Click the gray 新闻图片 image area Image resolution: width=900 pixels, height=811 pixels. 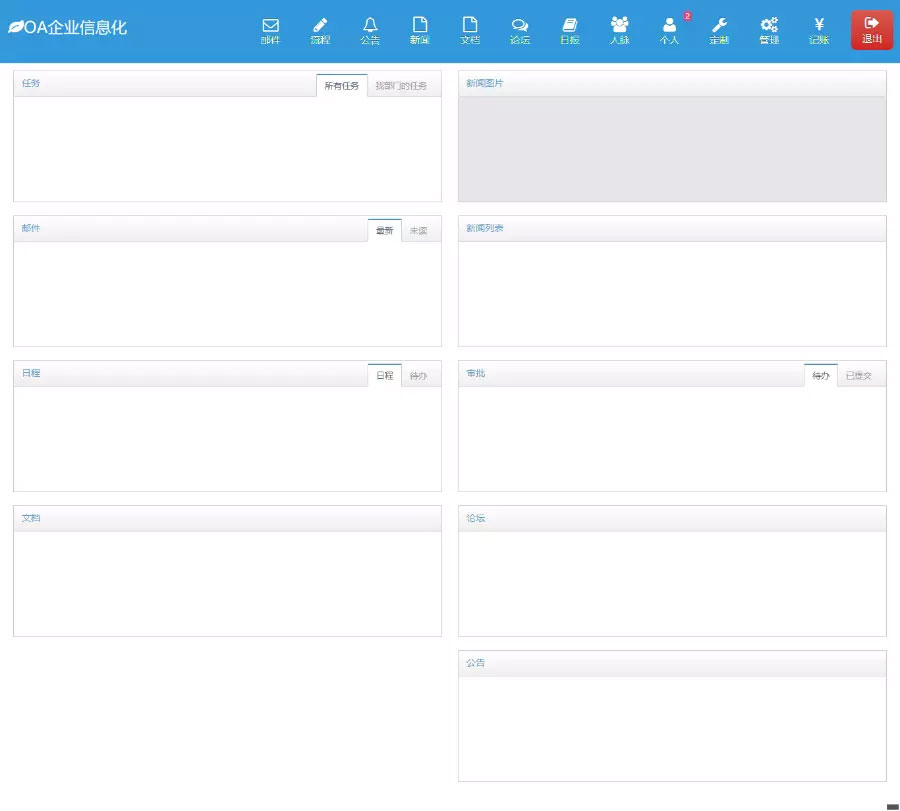[x=672, y=149]
